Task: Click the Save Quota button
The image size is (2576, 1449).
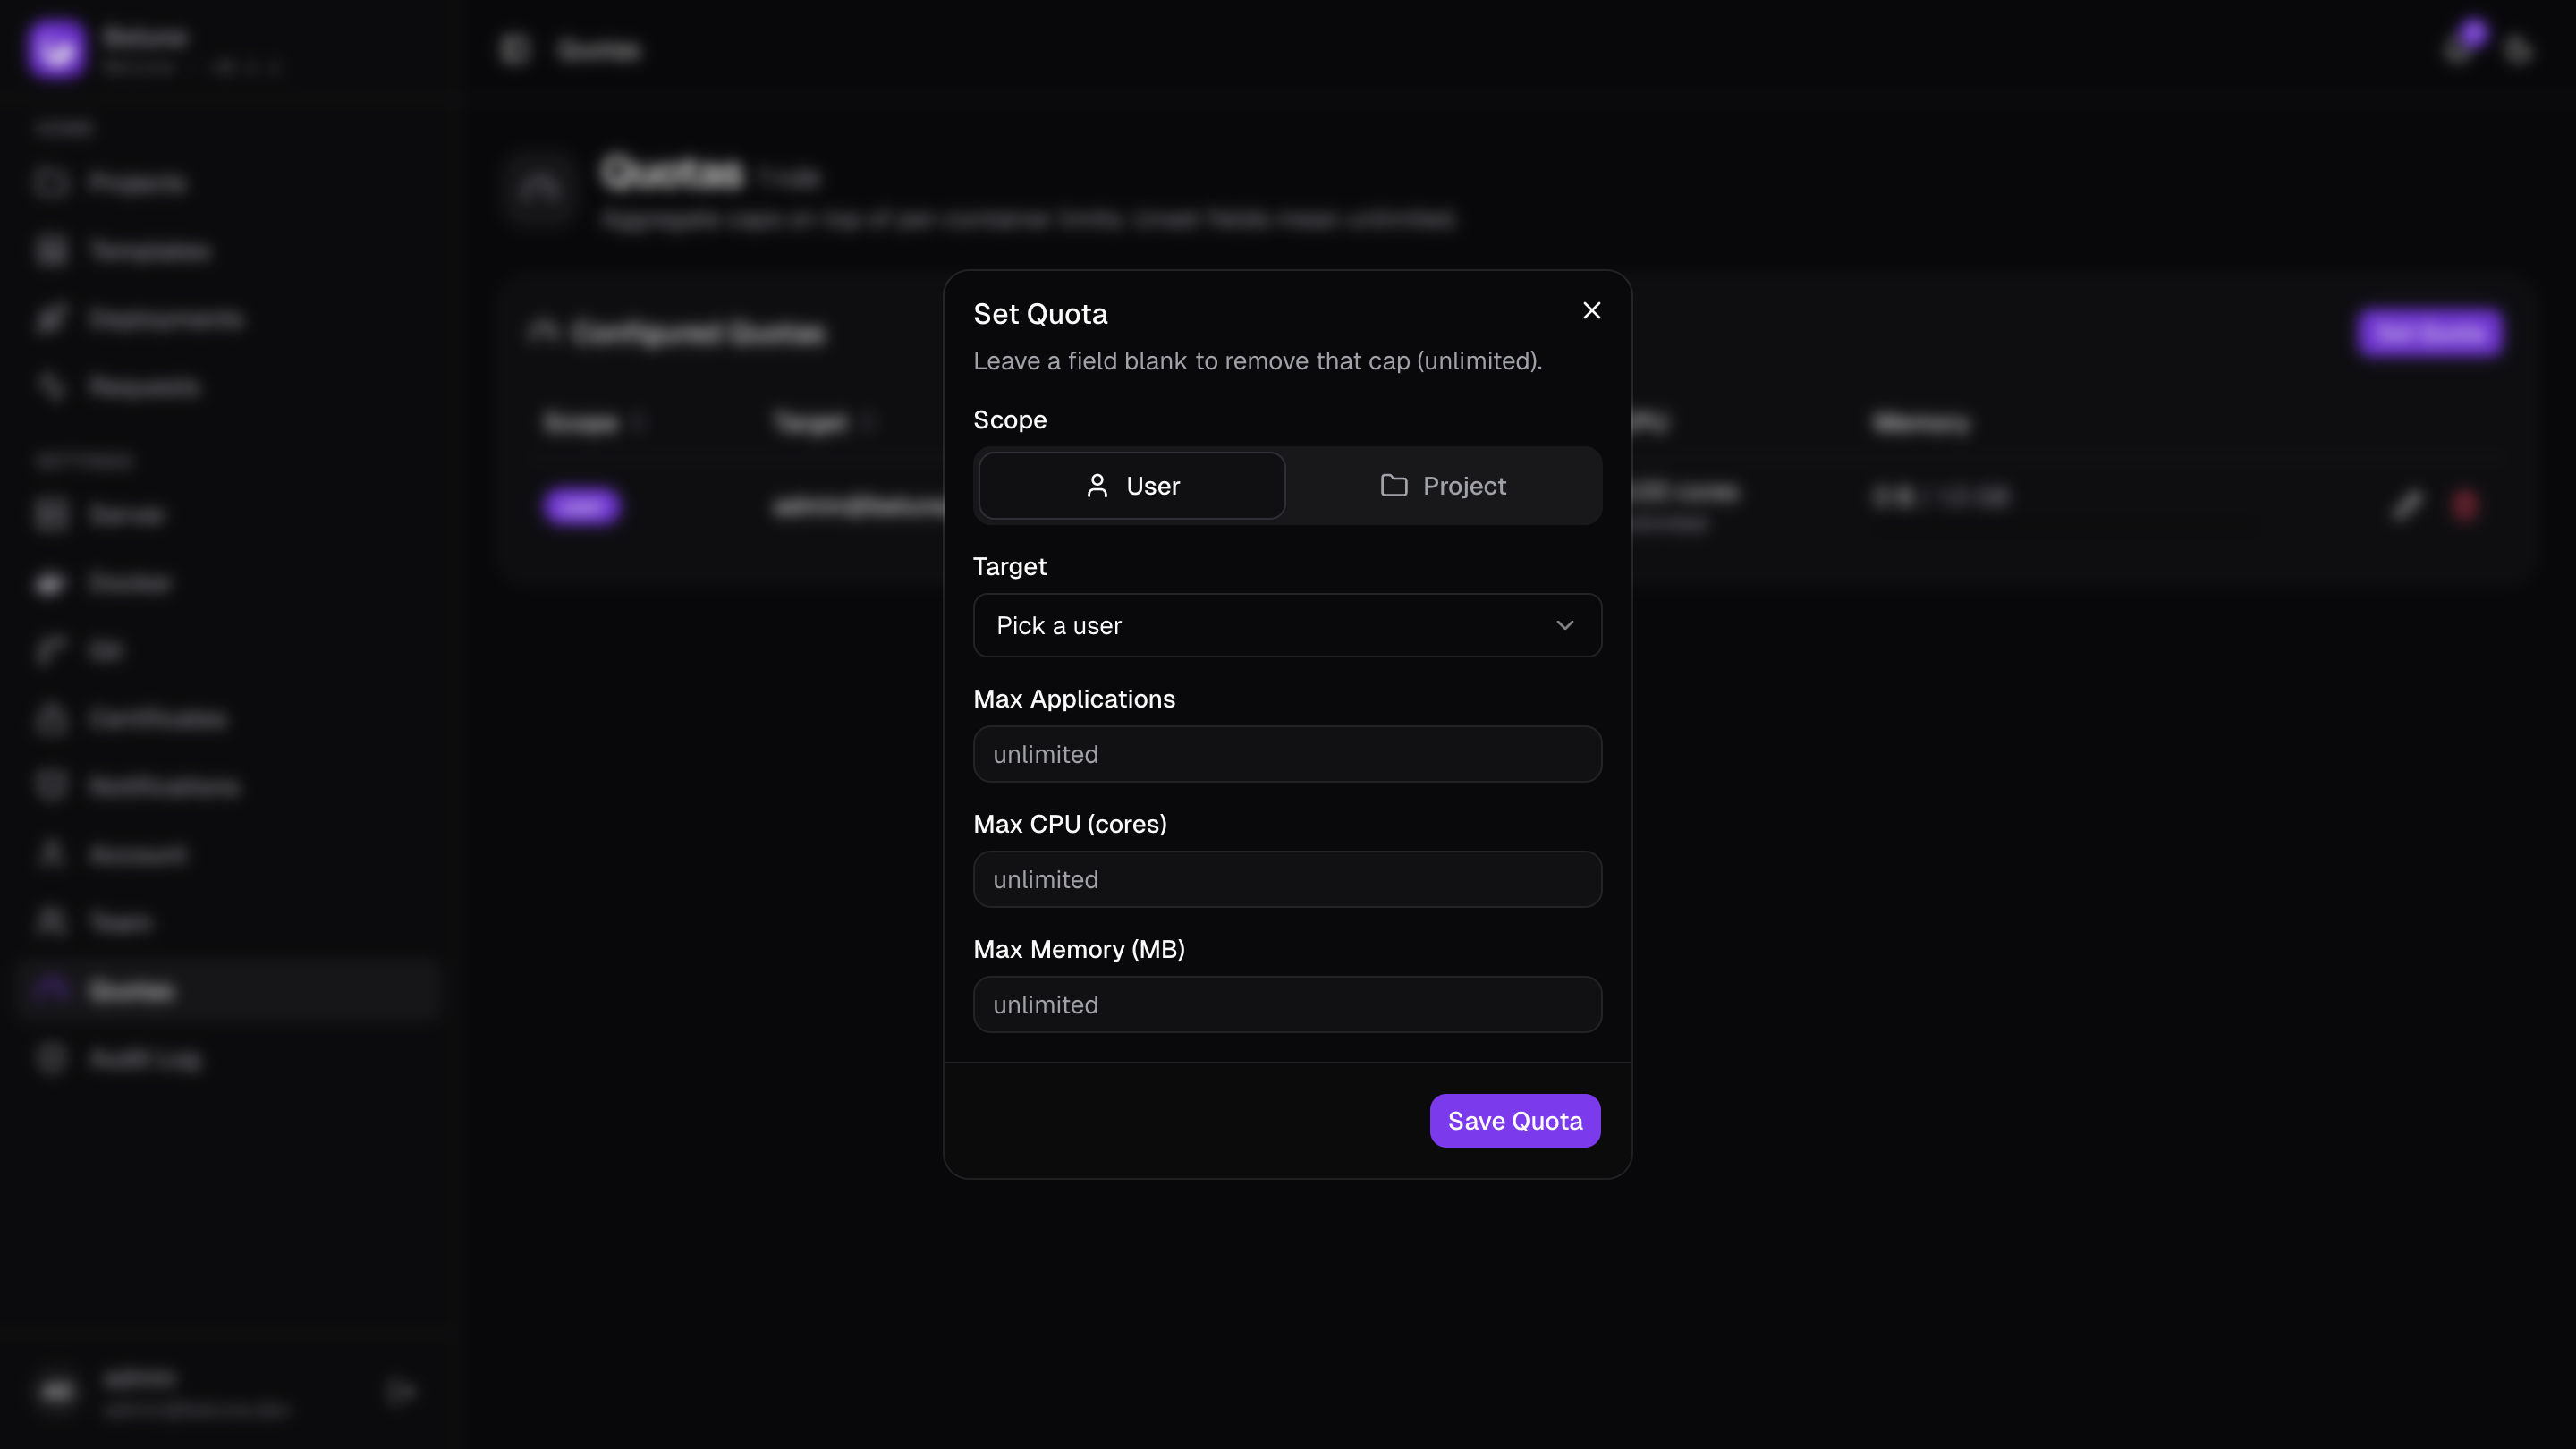Action: pyautogui.click(x=1515, y=1121)
